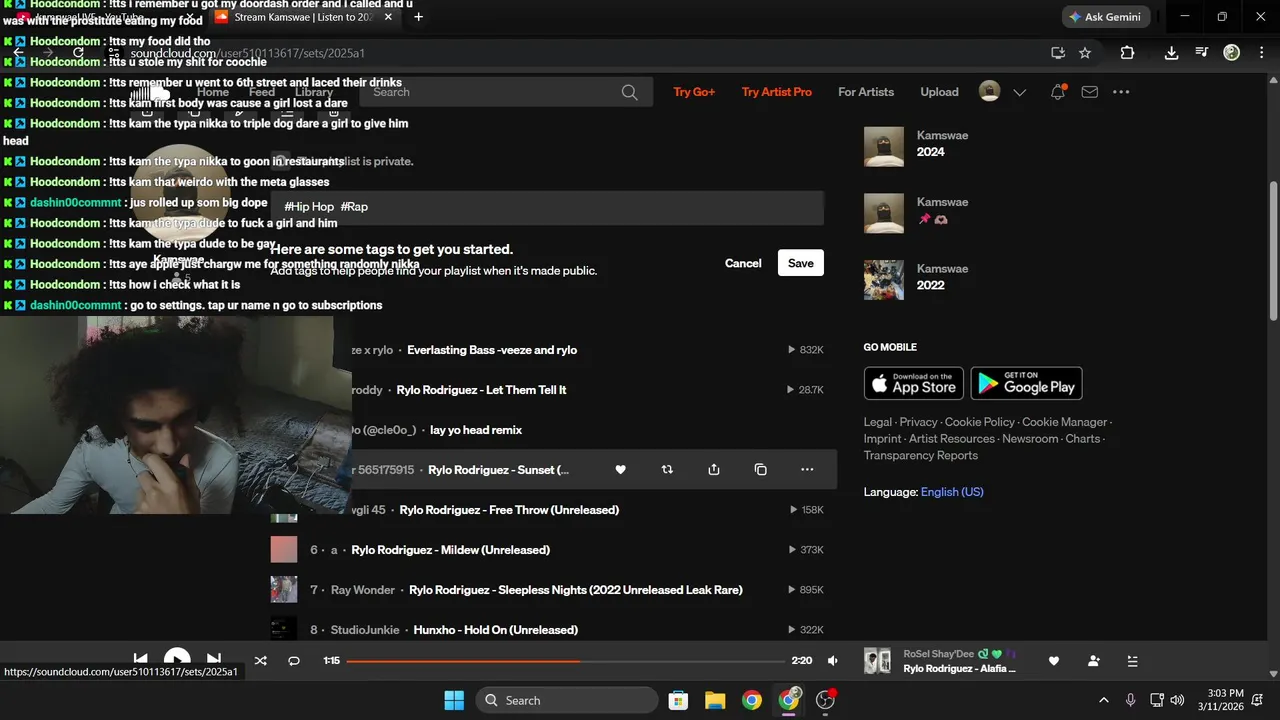Image resolution: width=1280 pixels, height=720 pixels.
Task: Go to For Artists
Action: click(x=866, y=92)
